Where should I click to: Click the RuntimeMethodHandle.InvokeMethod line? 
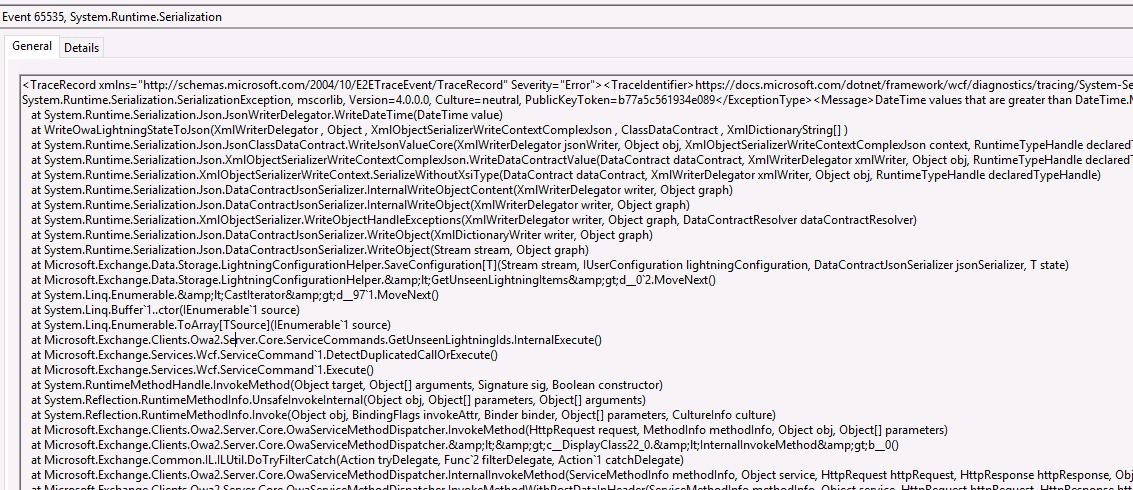coord(346,385)
